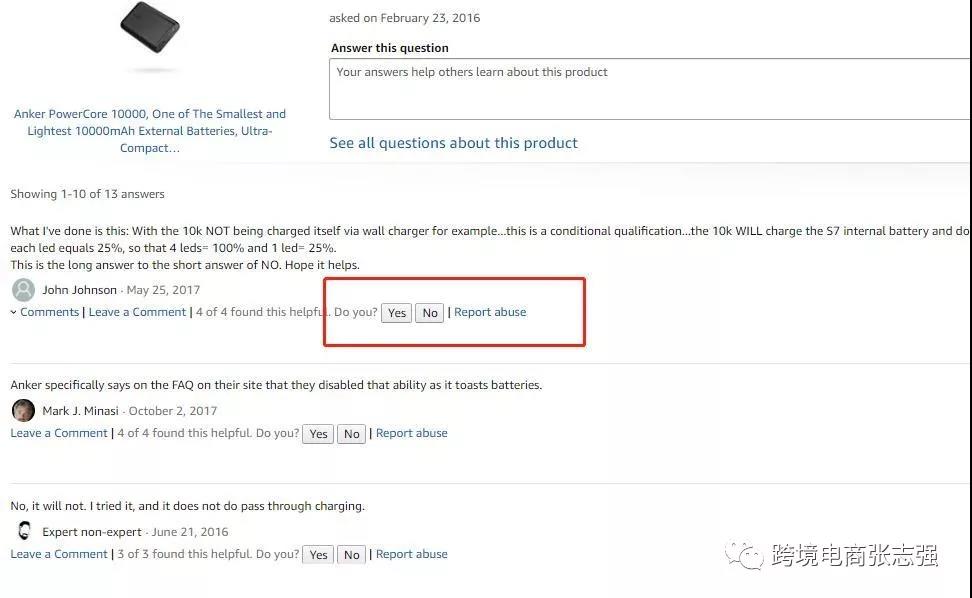972x598 pixels.
Task: Vote No on John Johnson's answer
Action: click(430, 313)
